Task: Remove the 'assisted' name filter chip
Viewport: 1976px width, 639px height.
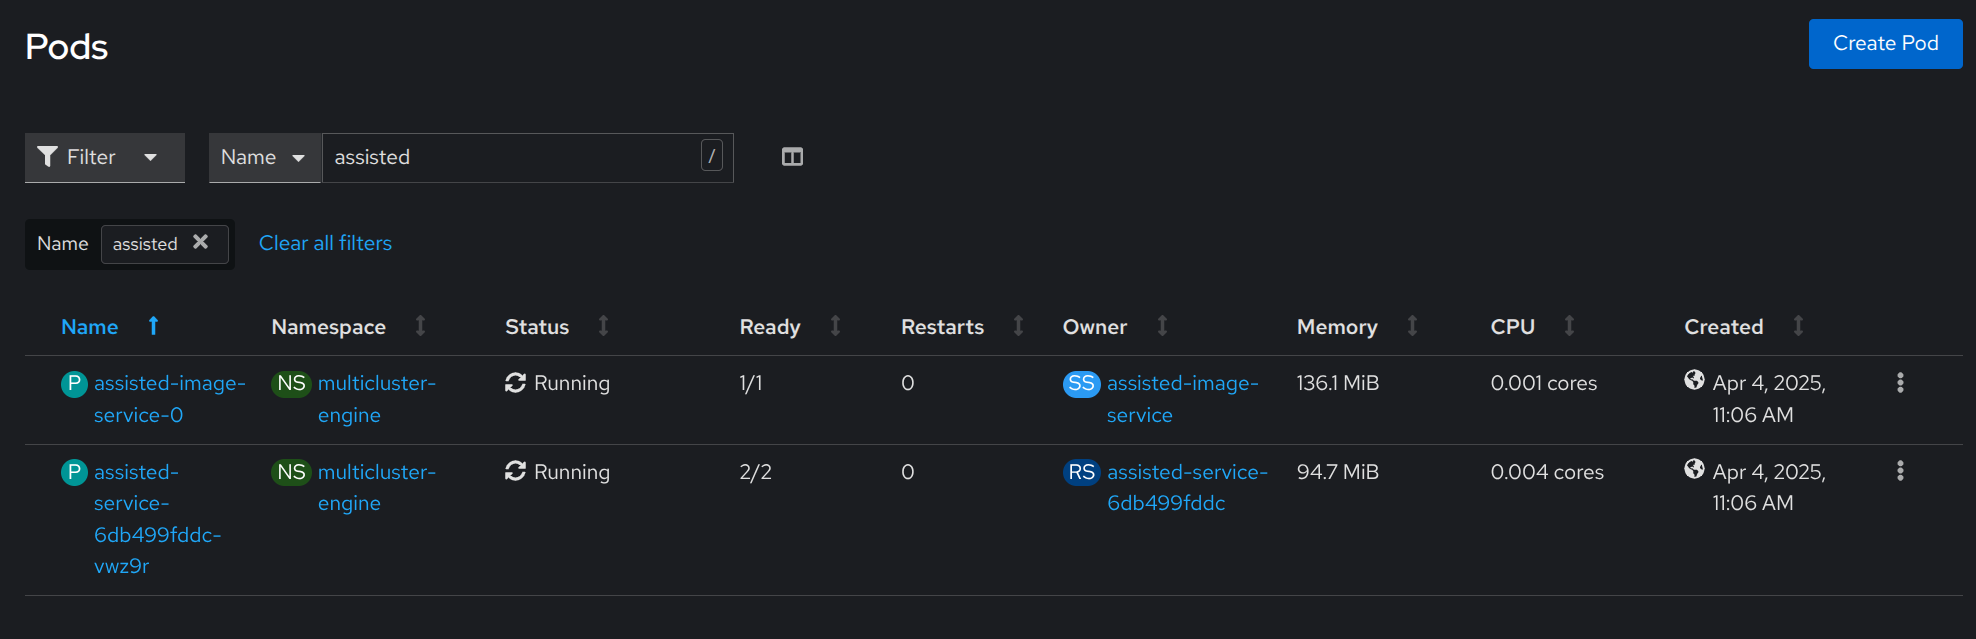Action: pos(200,242)
